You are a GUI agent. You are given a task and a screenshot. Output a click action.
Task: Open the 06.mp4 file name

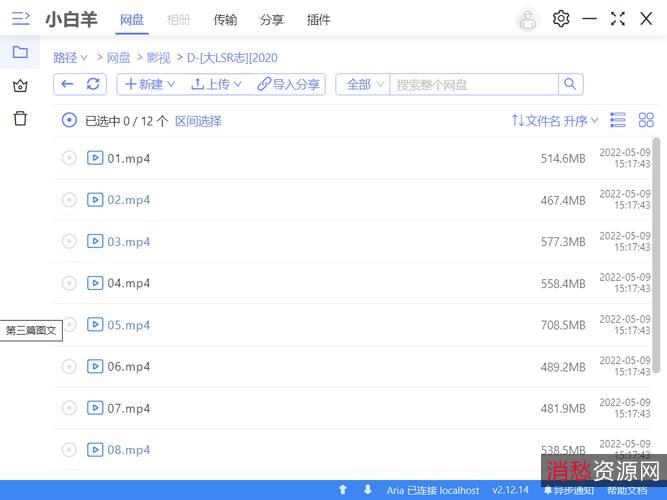(x=128, y=367)
